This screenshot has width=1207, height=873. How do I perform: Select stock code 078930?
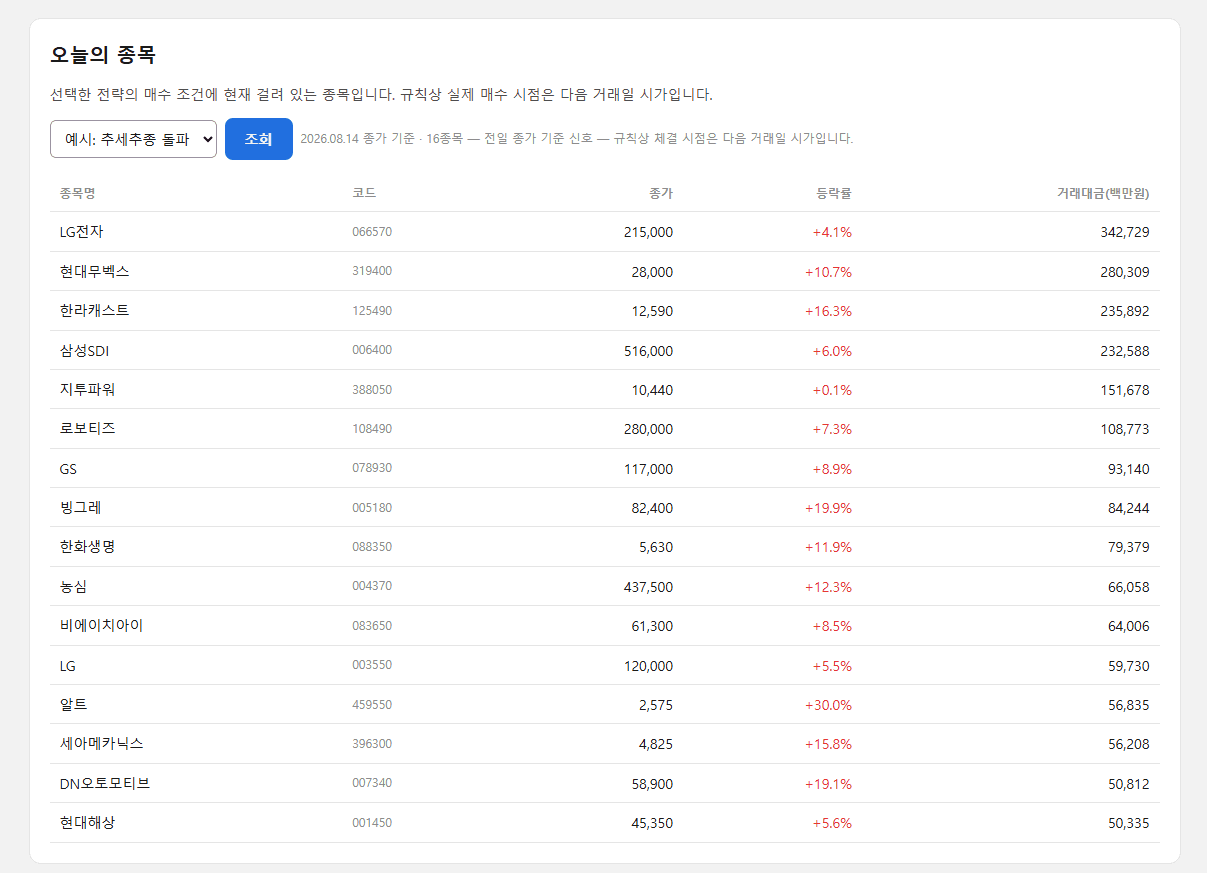pyautogui.click(x=372, y=469)
